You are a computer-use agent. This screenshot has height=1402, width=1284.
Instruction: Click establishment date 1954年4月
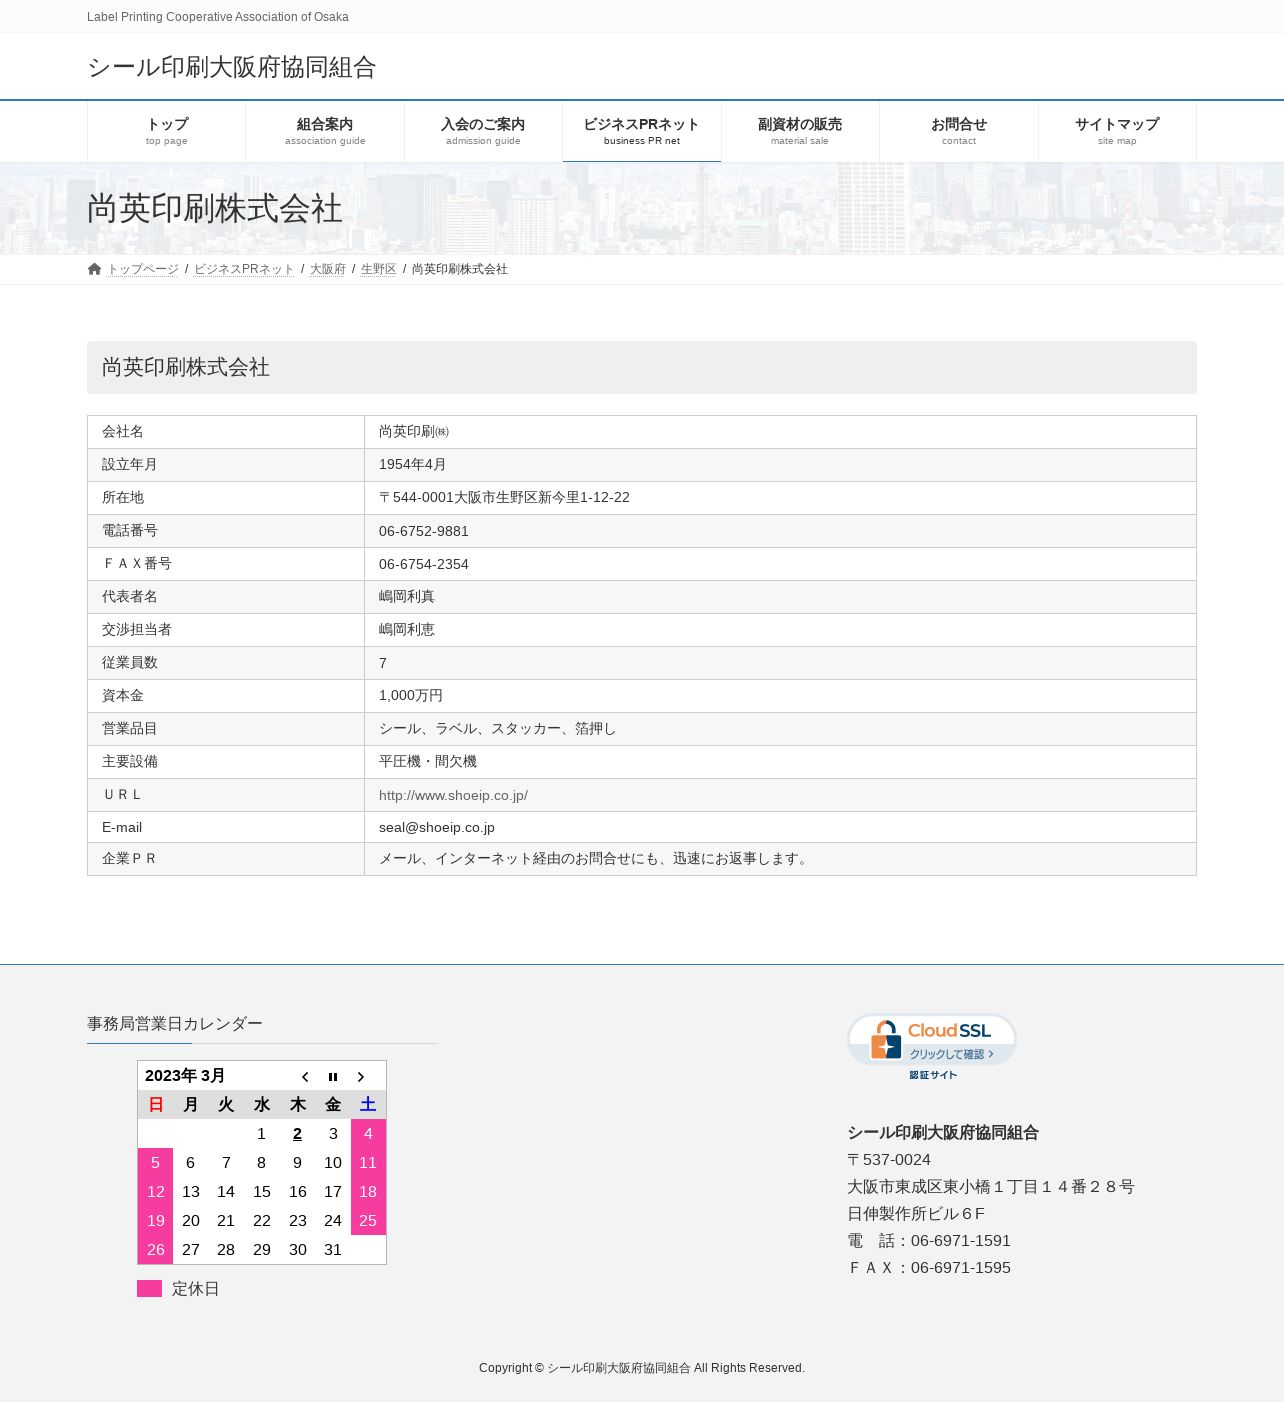tap(413, 464)
